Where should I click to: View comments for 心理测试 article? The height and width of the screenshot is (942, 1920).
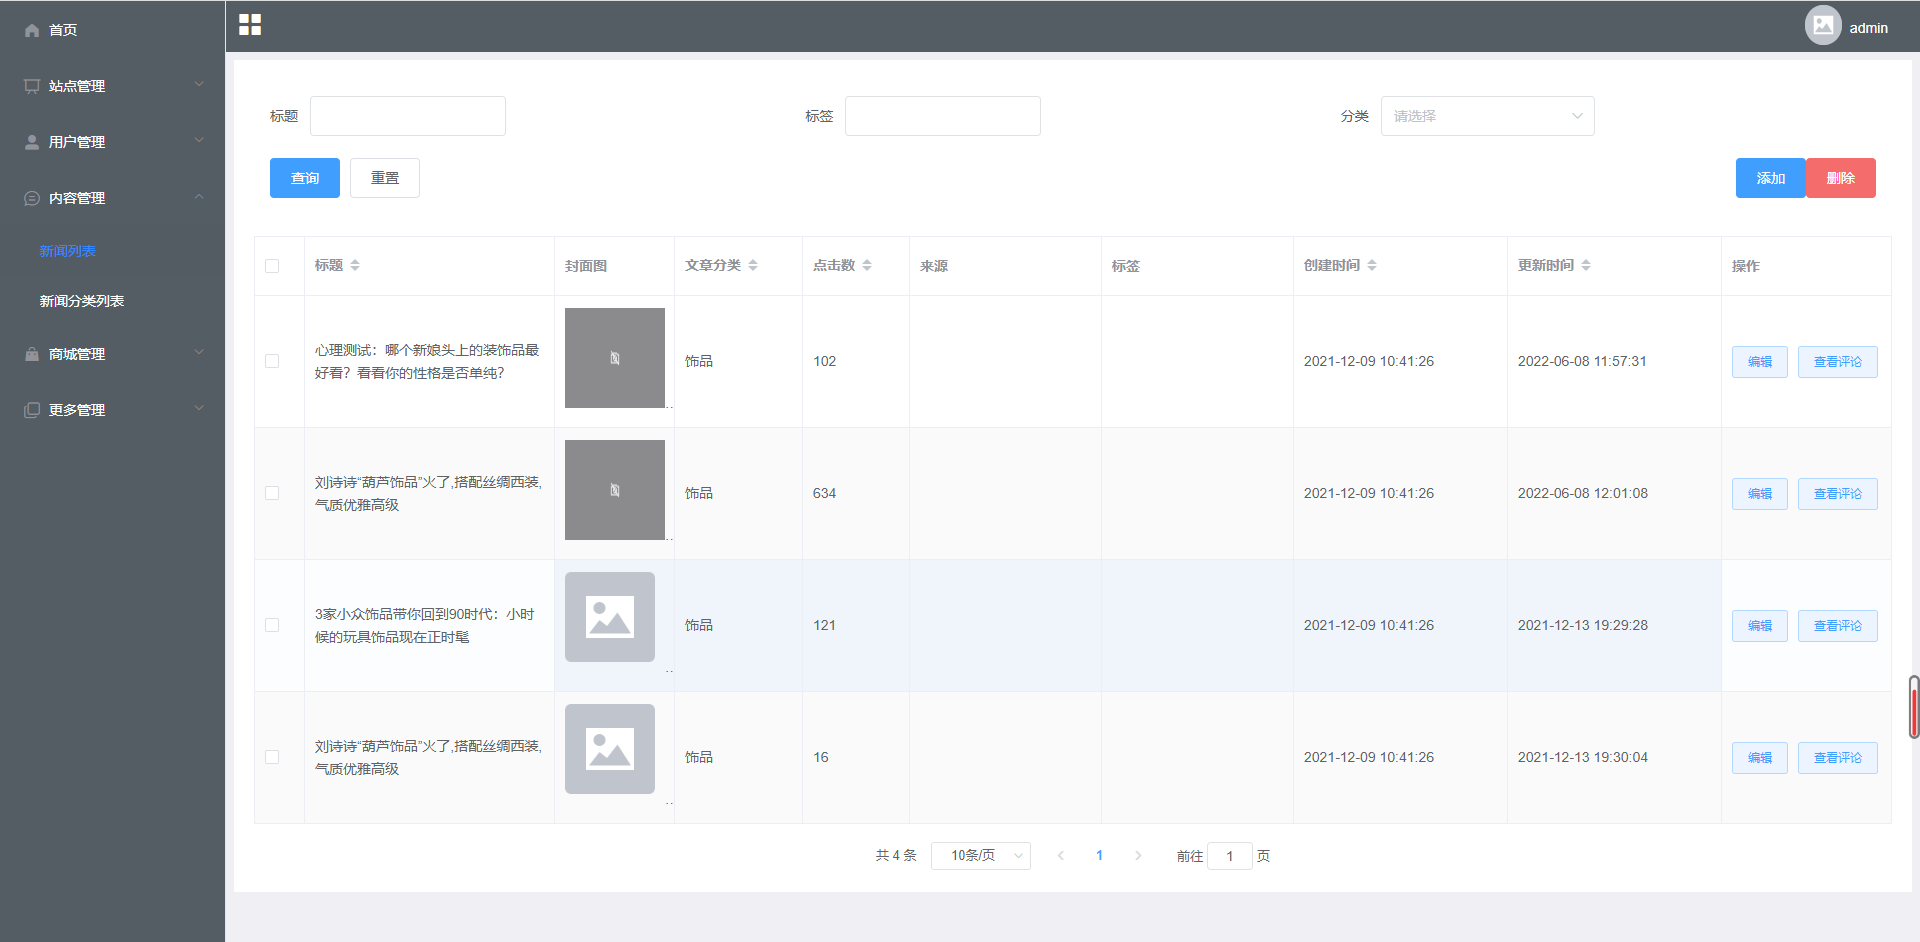point(1837,362)
